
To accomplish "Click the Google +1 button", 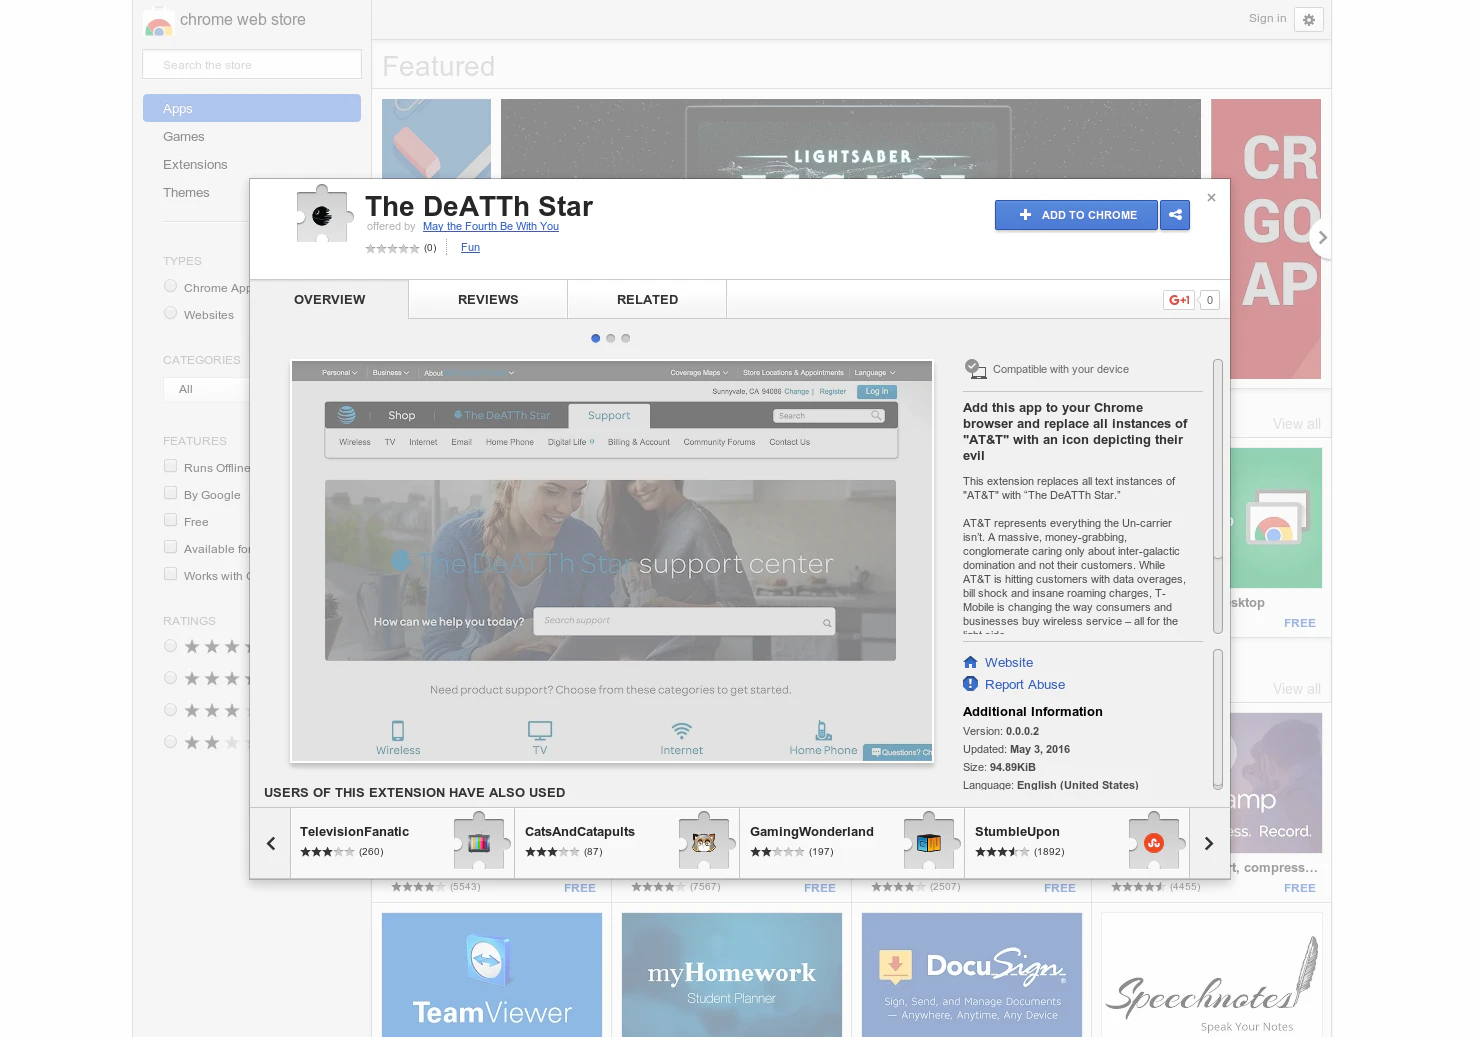I will point(1179,300).
